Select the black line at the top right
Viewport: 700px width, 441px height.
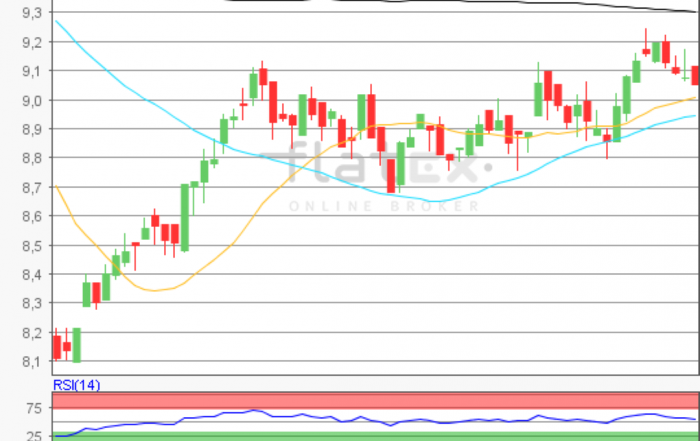pyautogui.click(x=640, y=7)
